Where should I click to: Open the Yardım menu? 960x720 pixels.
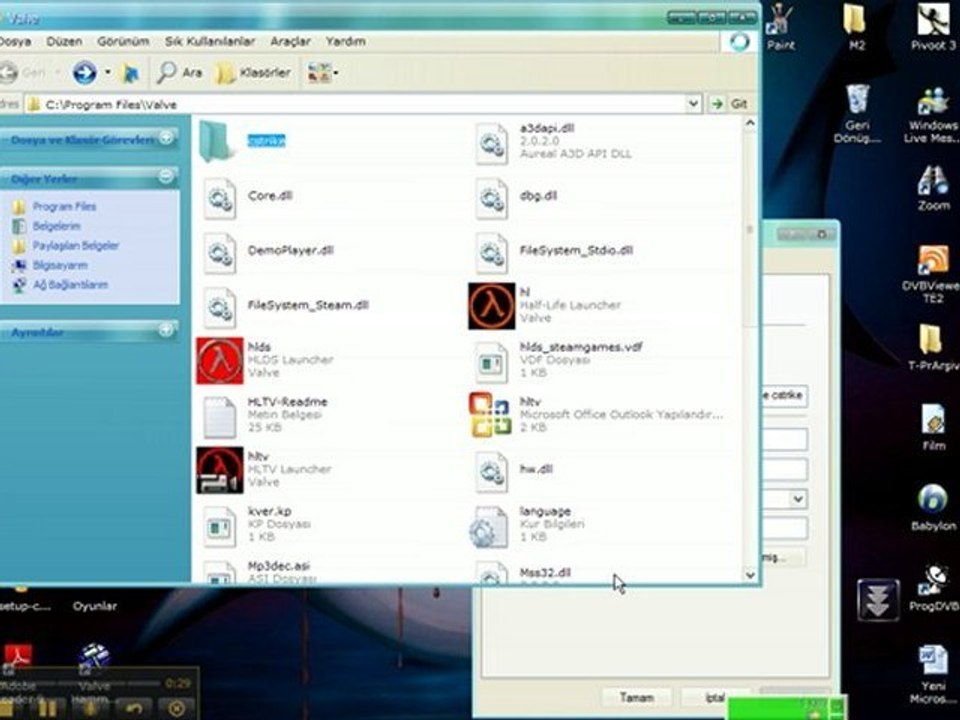[345, 42]
